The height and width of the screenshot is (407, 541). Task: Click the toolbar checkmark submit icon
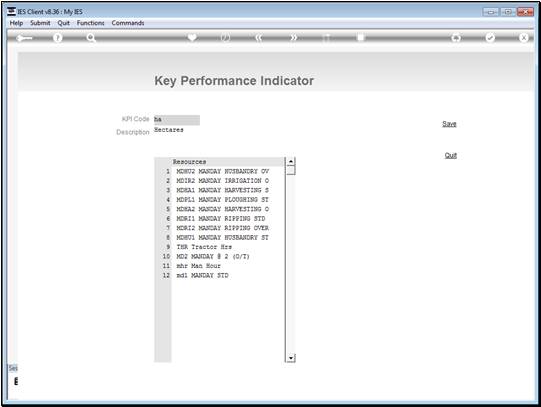click(490, 38)
